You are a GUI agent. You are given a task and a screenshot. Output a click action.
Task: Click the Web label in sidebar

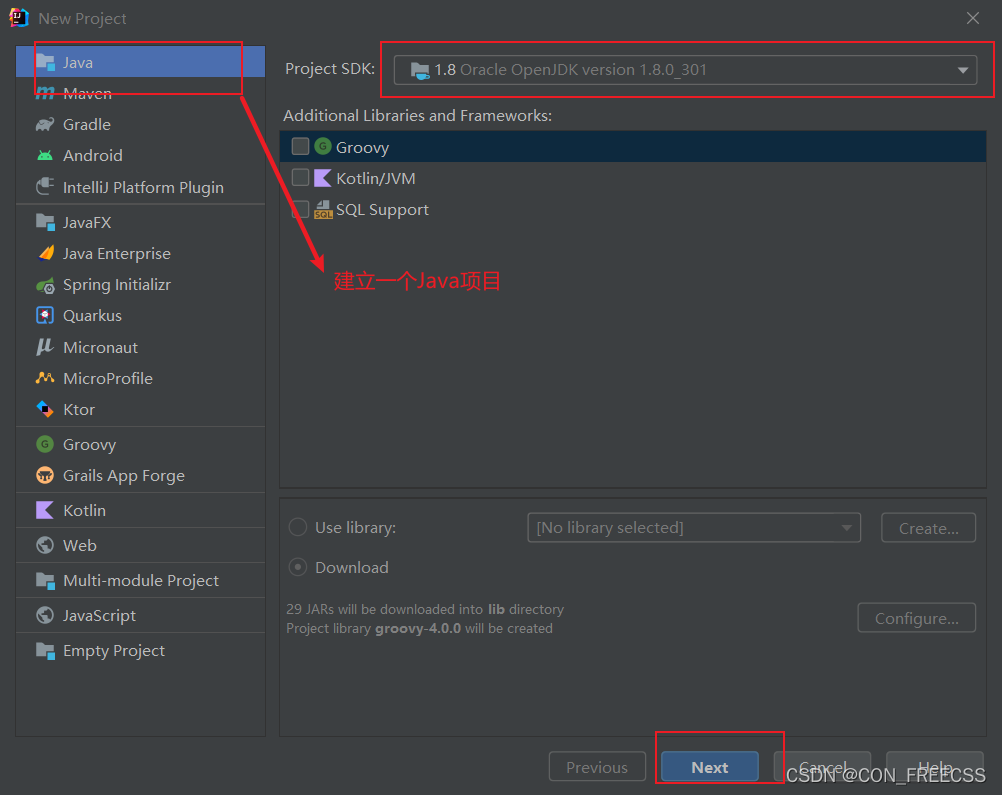click(x=80, y=545)
